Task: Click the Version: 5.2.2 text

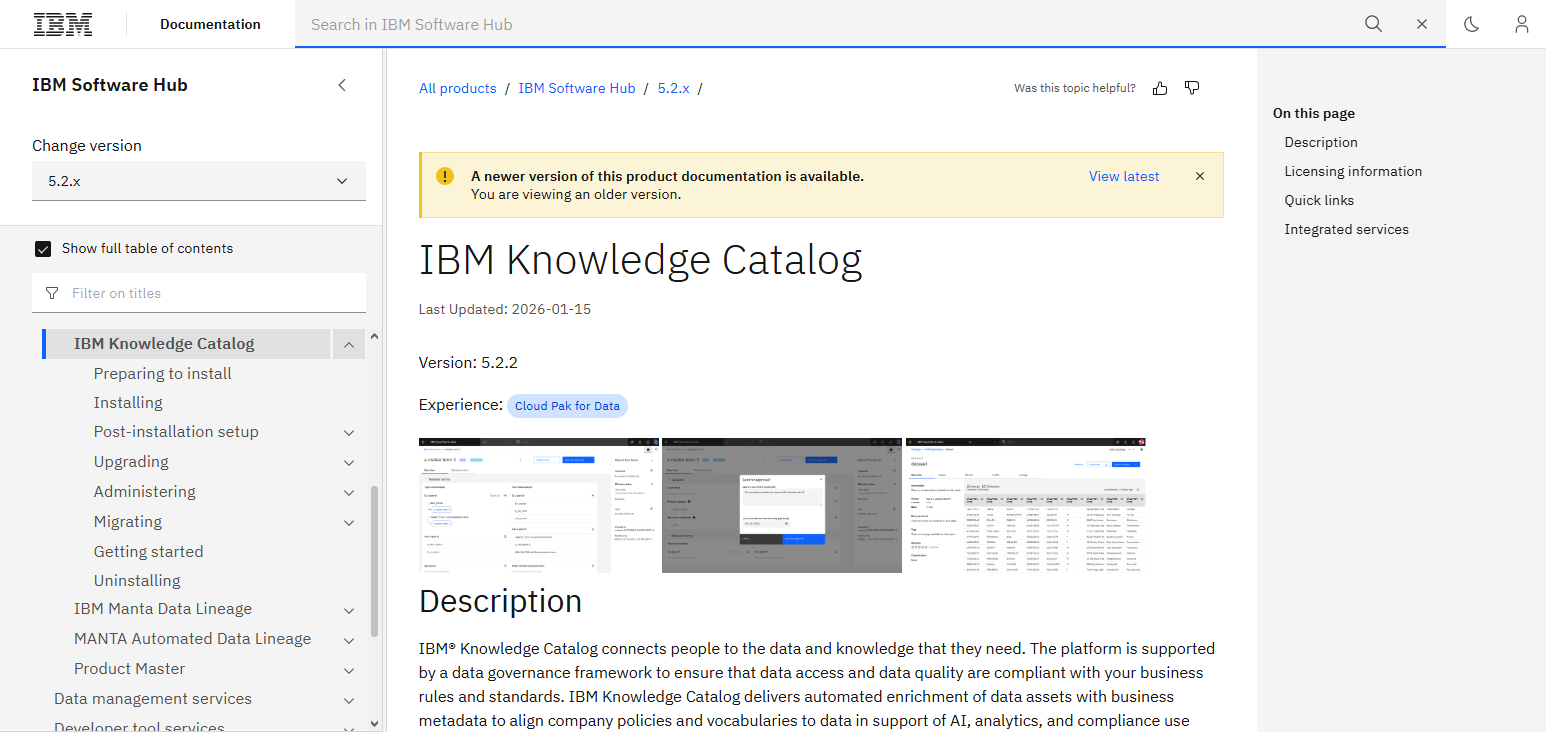Action: pyautogui.click(x=468, y=362)
